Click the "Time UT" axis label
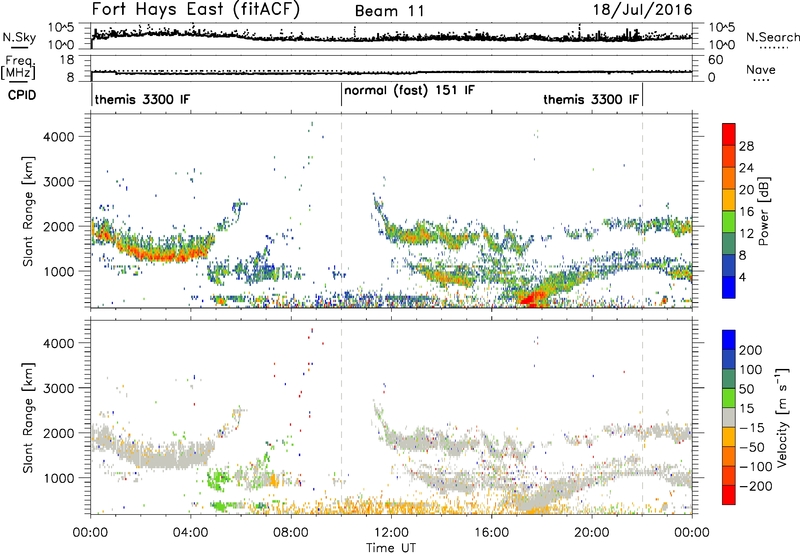The width and height of the screenshot is (800, 554). pyautogui.click(x=391, y=548)
